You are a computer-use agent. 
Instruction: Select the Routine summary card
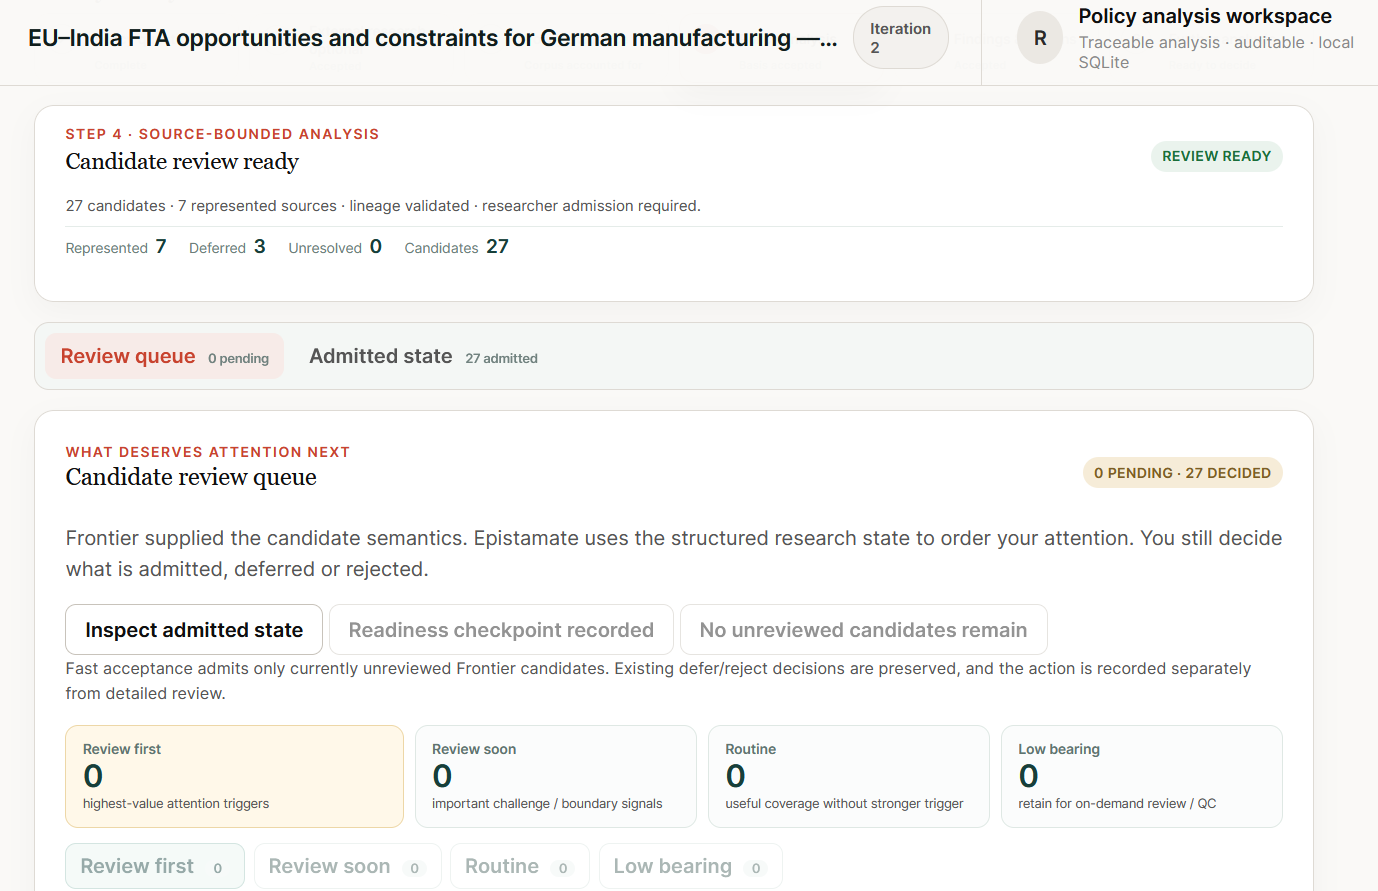tap(848, 776)
